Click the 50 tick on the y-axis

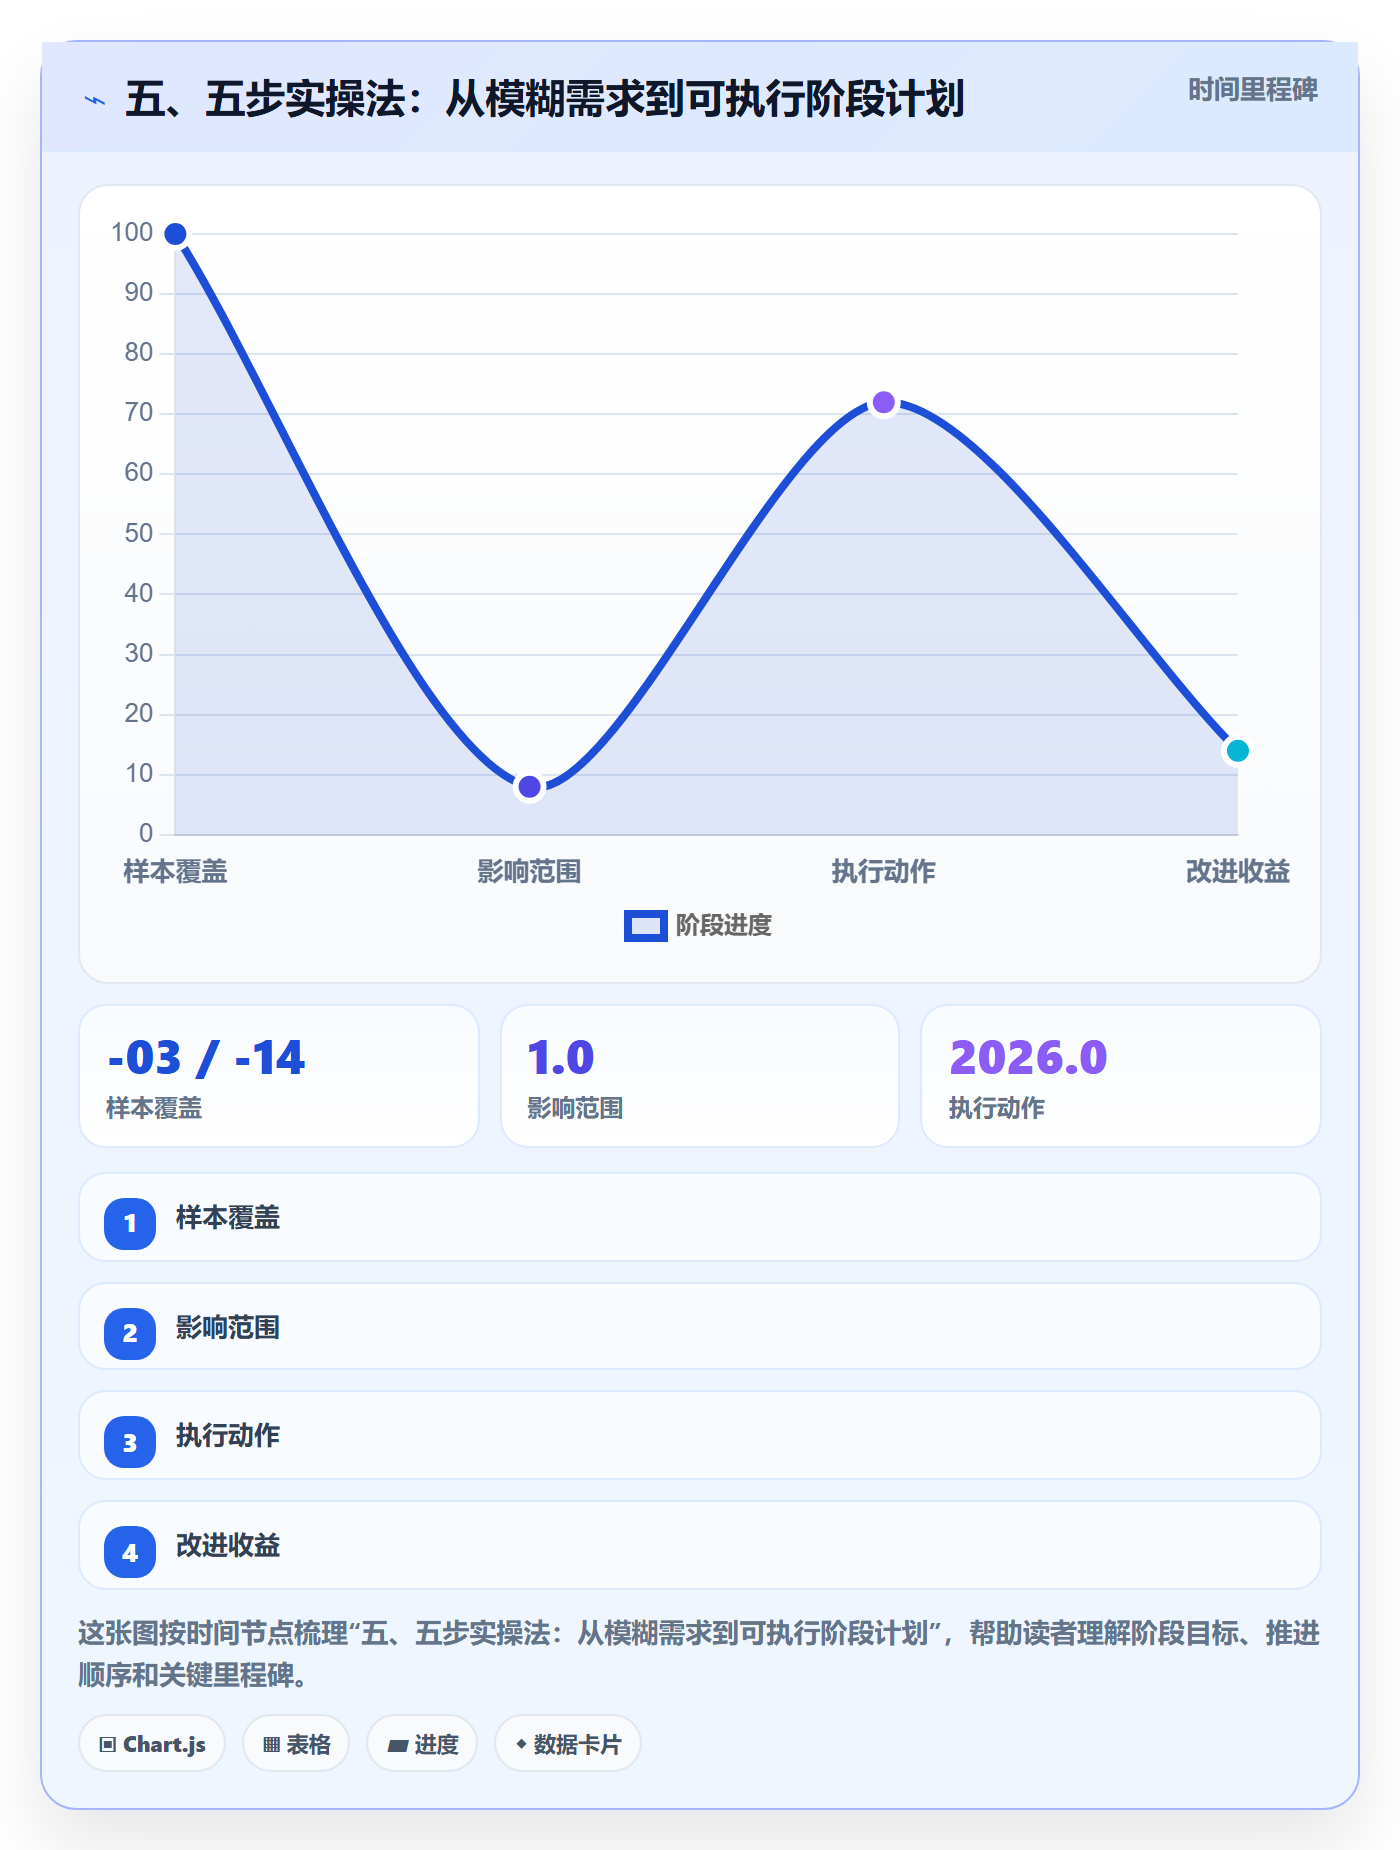(139, 533)
